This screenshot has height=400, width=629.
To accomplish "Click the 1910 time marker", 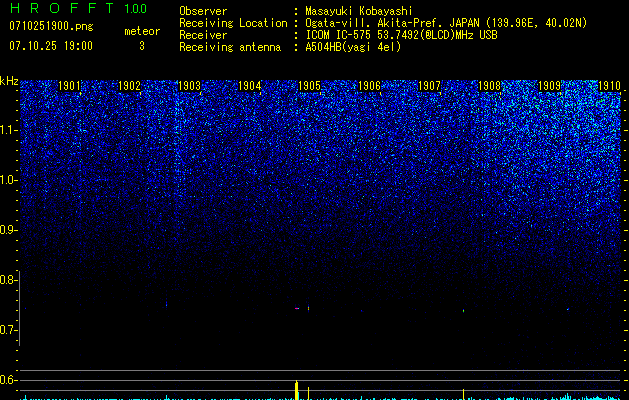I will click(x=609, y=86).
